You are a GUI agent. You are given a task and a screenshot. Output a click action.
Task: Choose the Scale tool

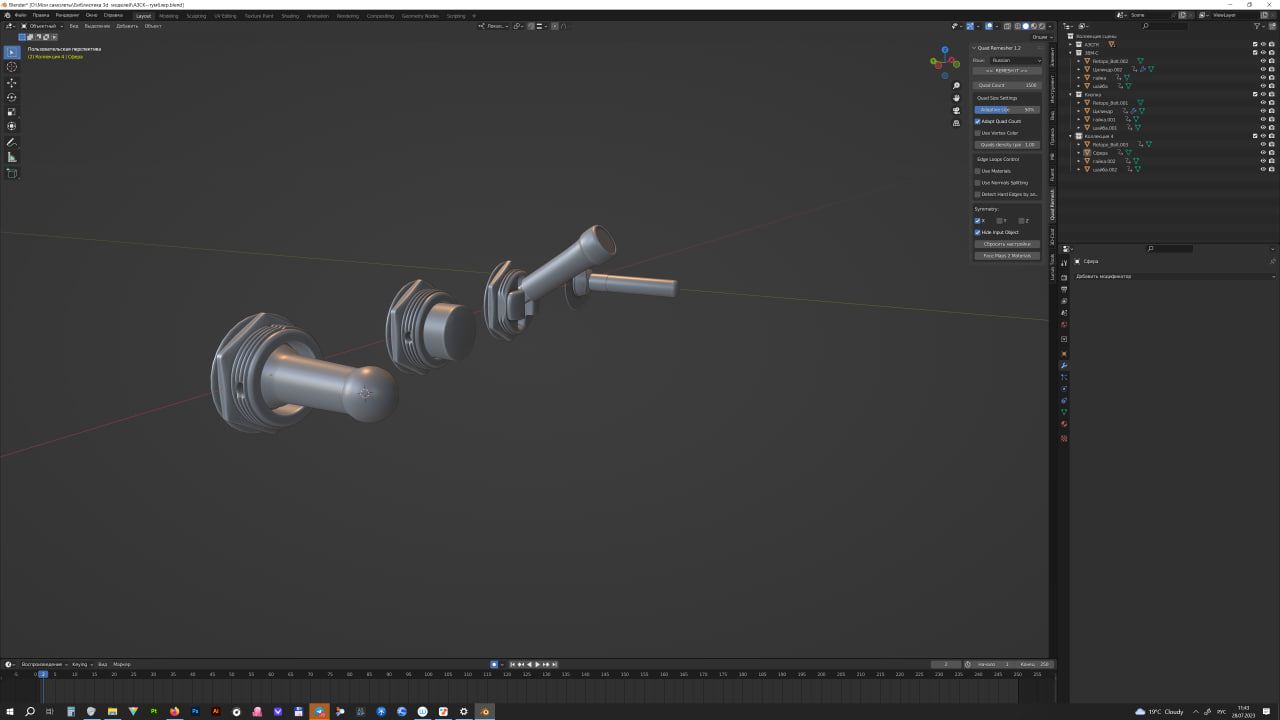[x=12, y=112]
